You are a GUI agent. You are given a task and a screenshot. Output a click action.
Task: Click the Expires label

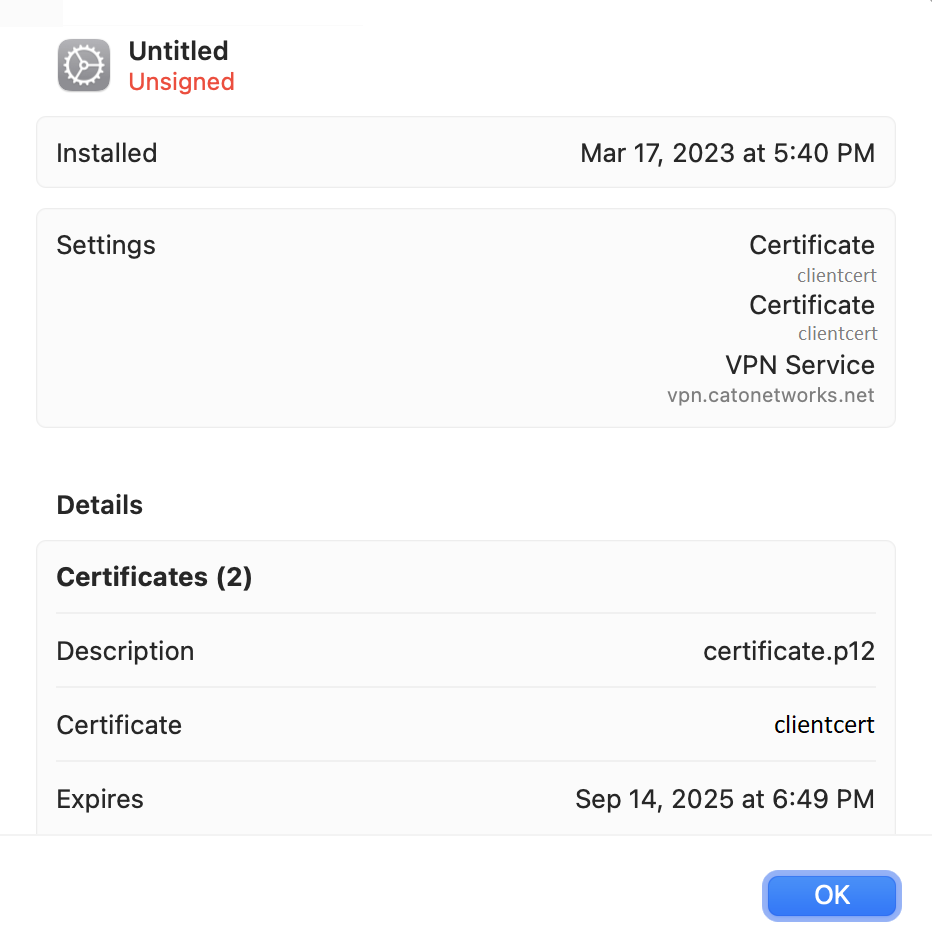pyautogui.click(x=99, y=799)
